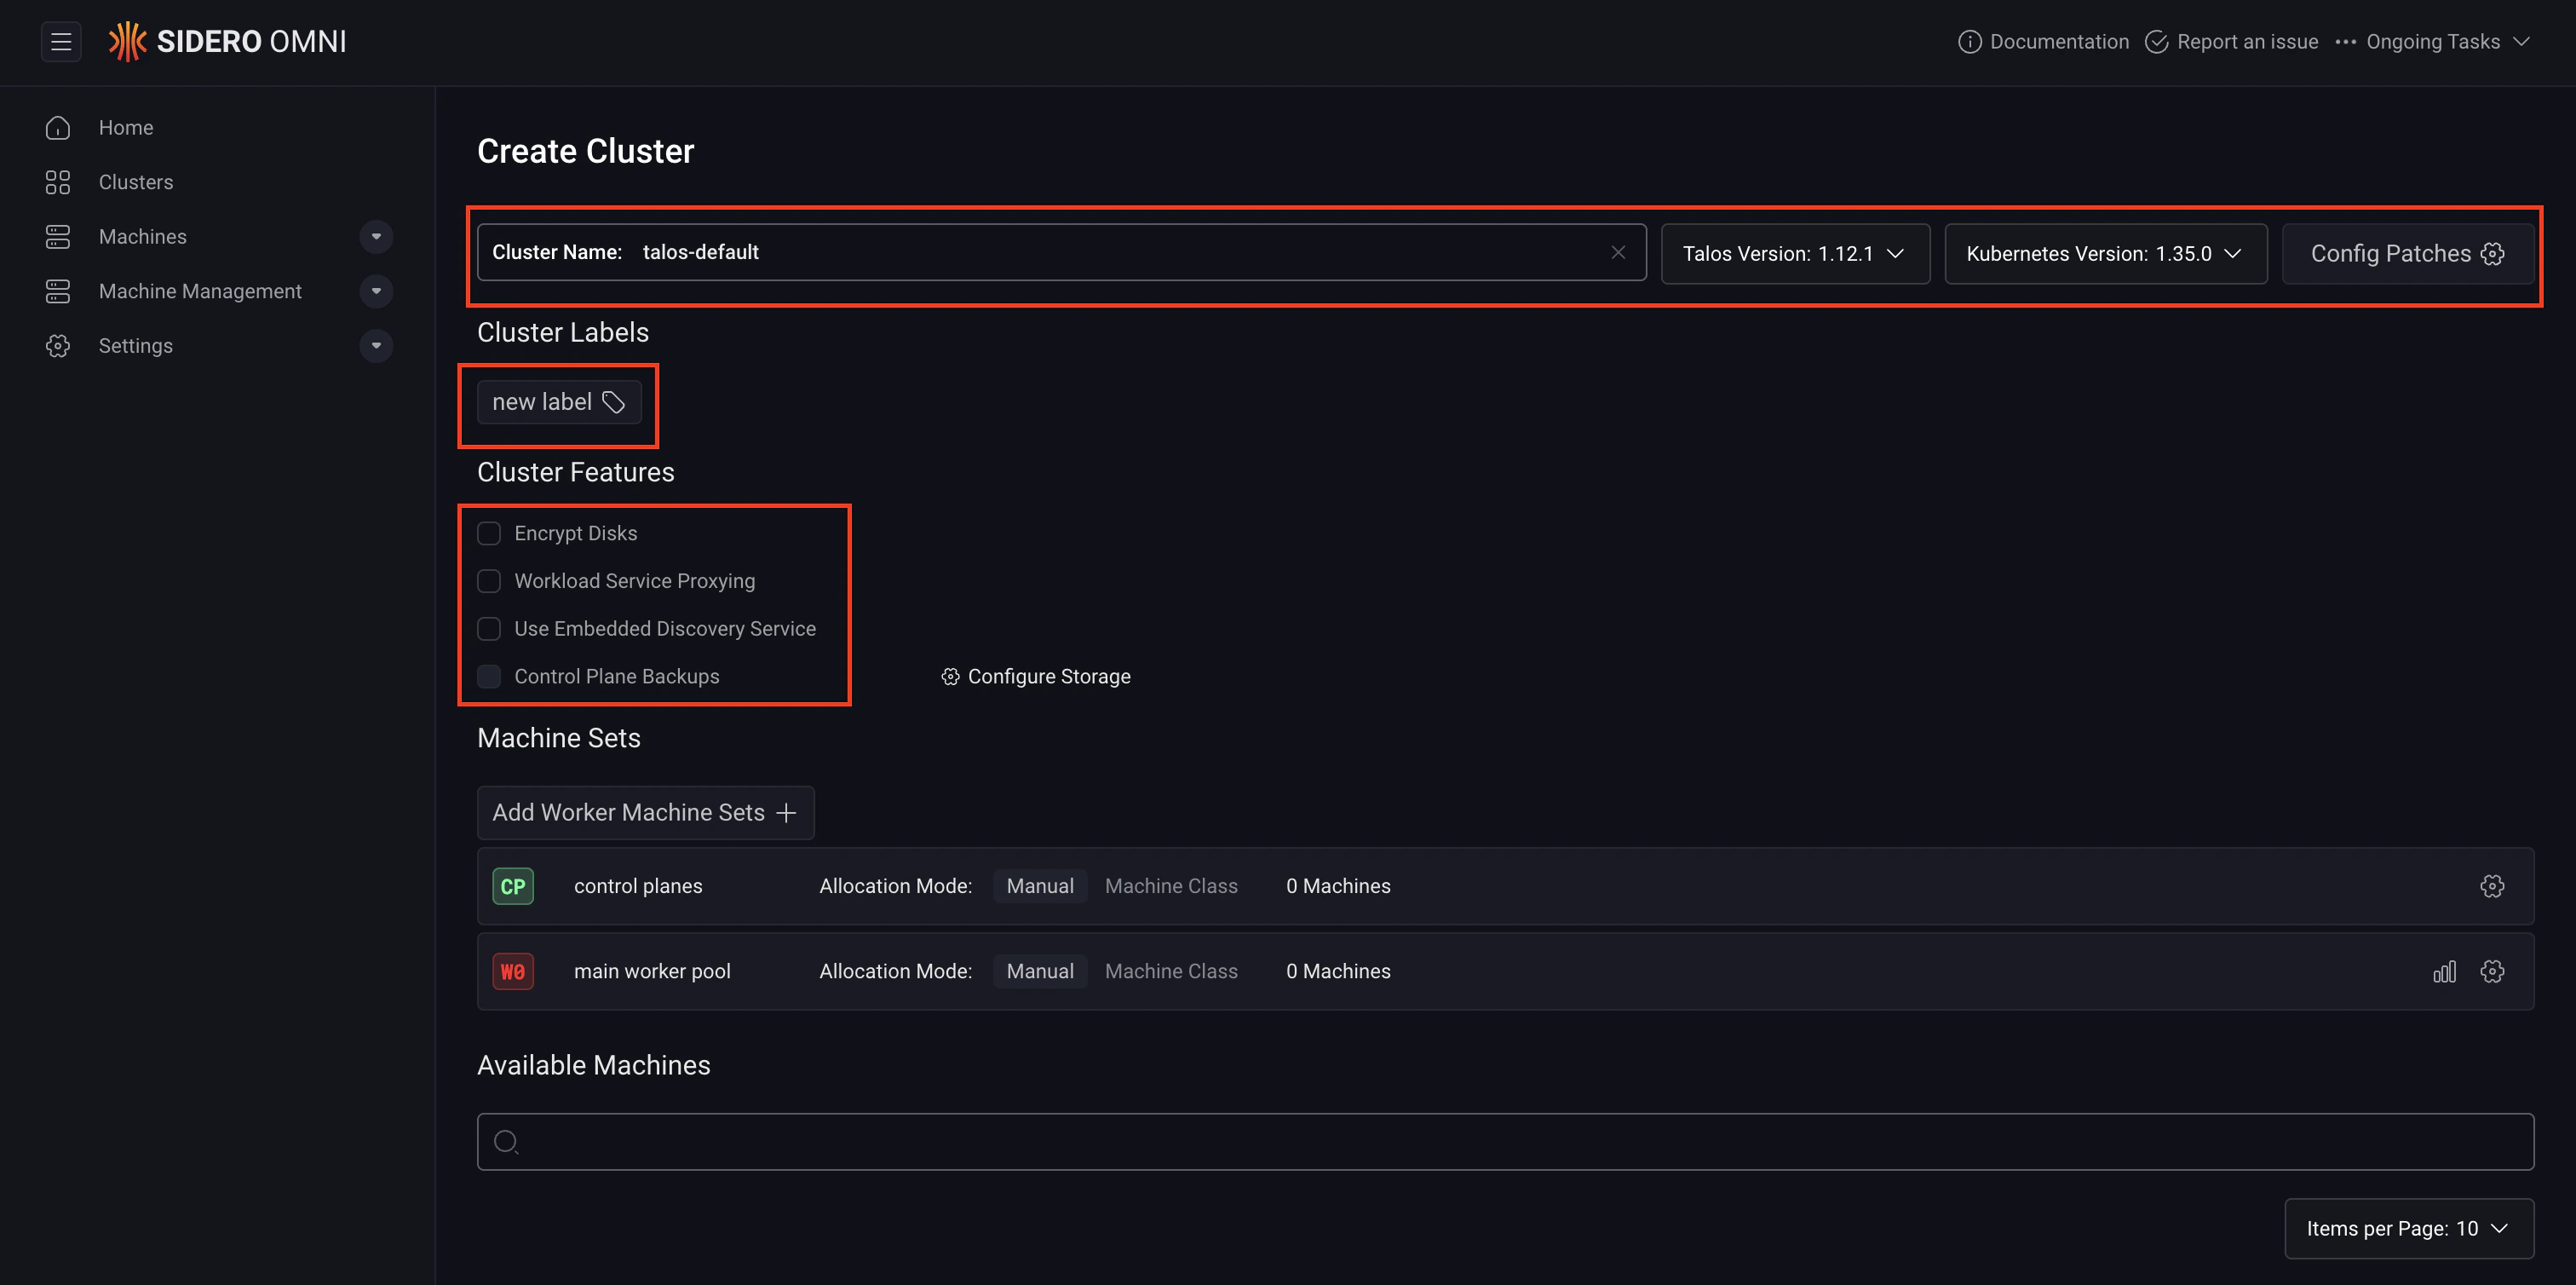
Task: Click the new label tag icon
Action: coord(613,402)
